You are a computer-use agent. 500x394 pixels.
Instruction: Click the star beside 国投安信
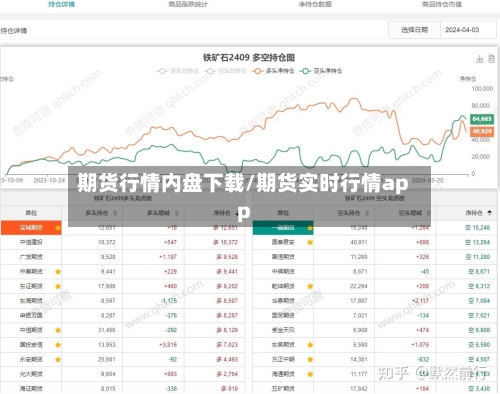coord(58,345)
